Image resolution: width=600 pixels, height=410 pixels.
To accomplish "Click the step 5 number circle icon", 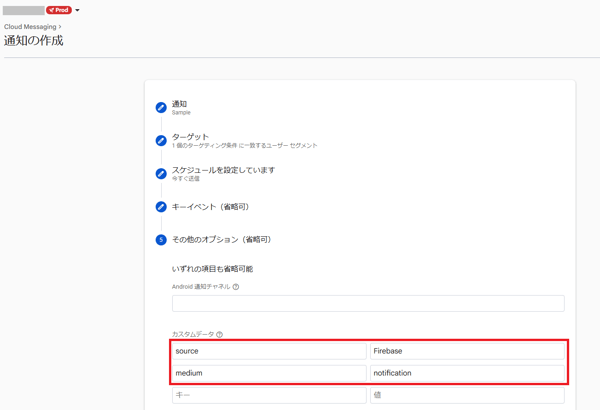I will (161, 240).
